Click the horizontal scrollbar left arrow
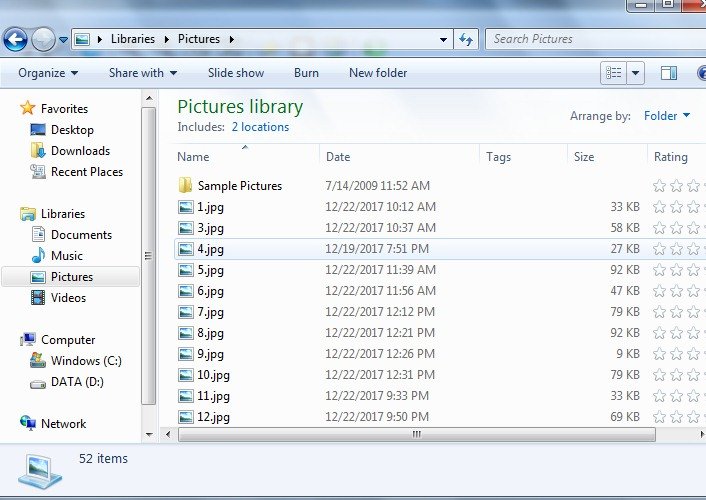 [168, 435]
